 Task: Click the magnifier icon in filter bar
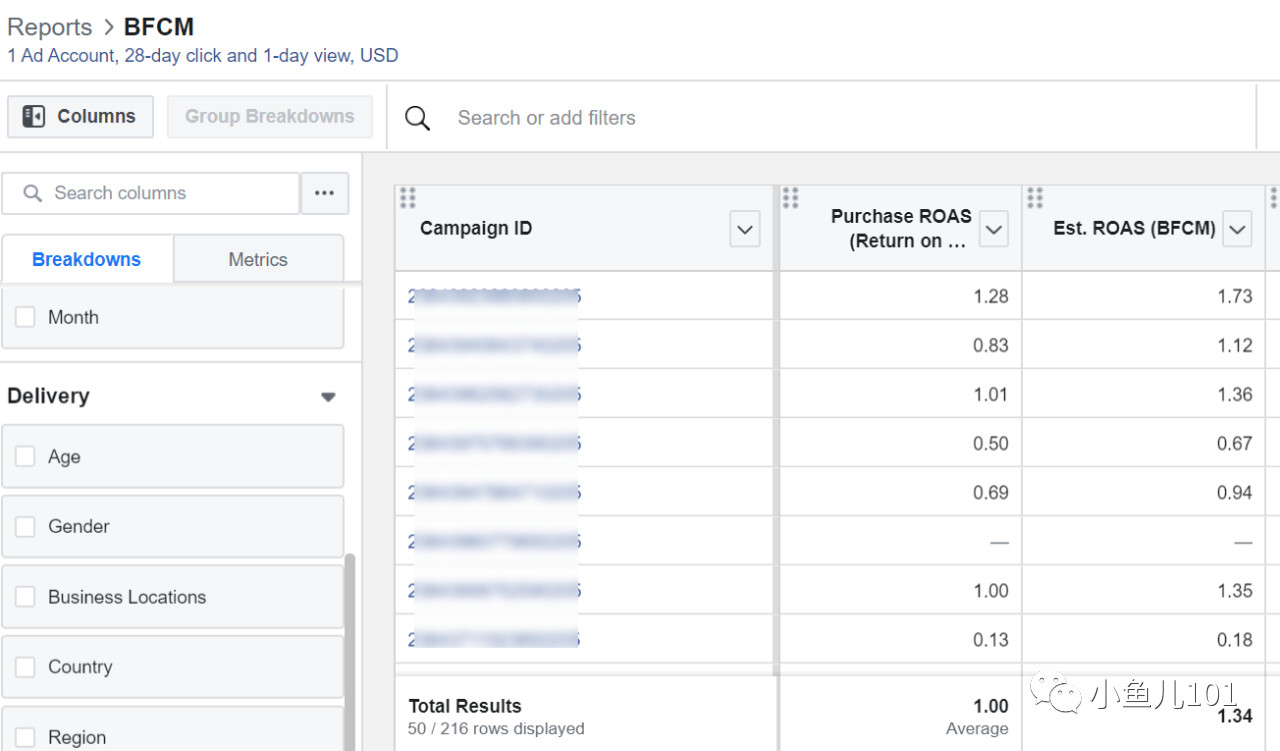[418, 118]
